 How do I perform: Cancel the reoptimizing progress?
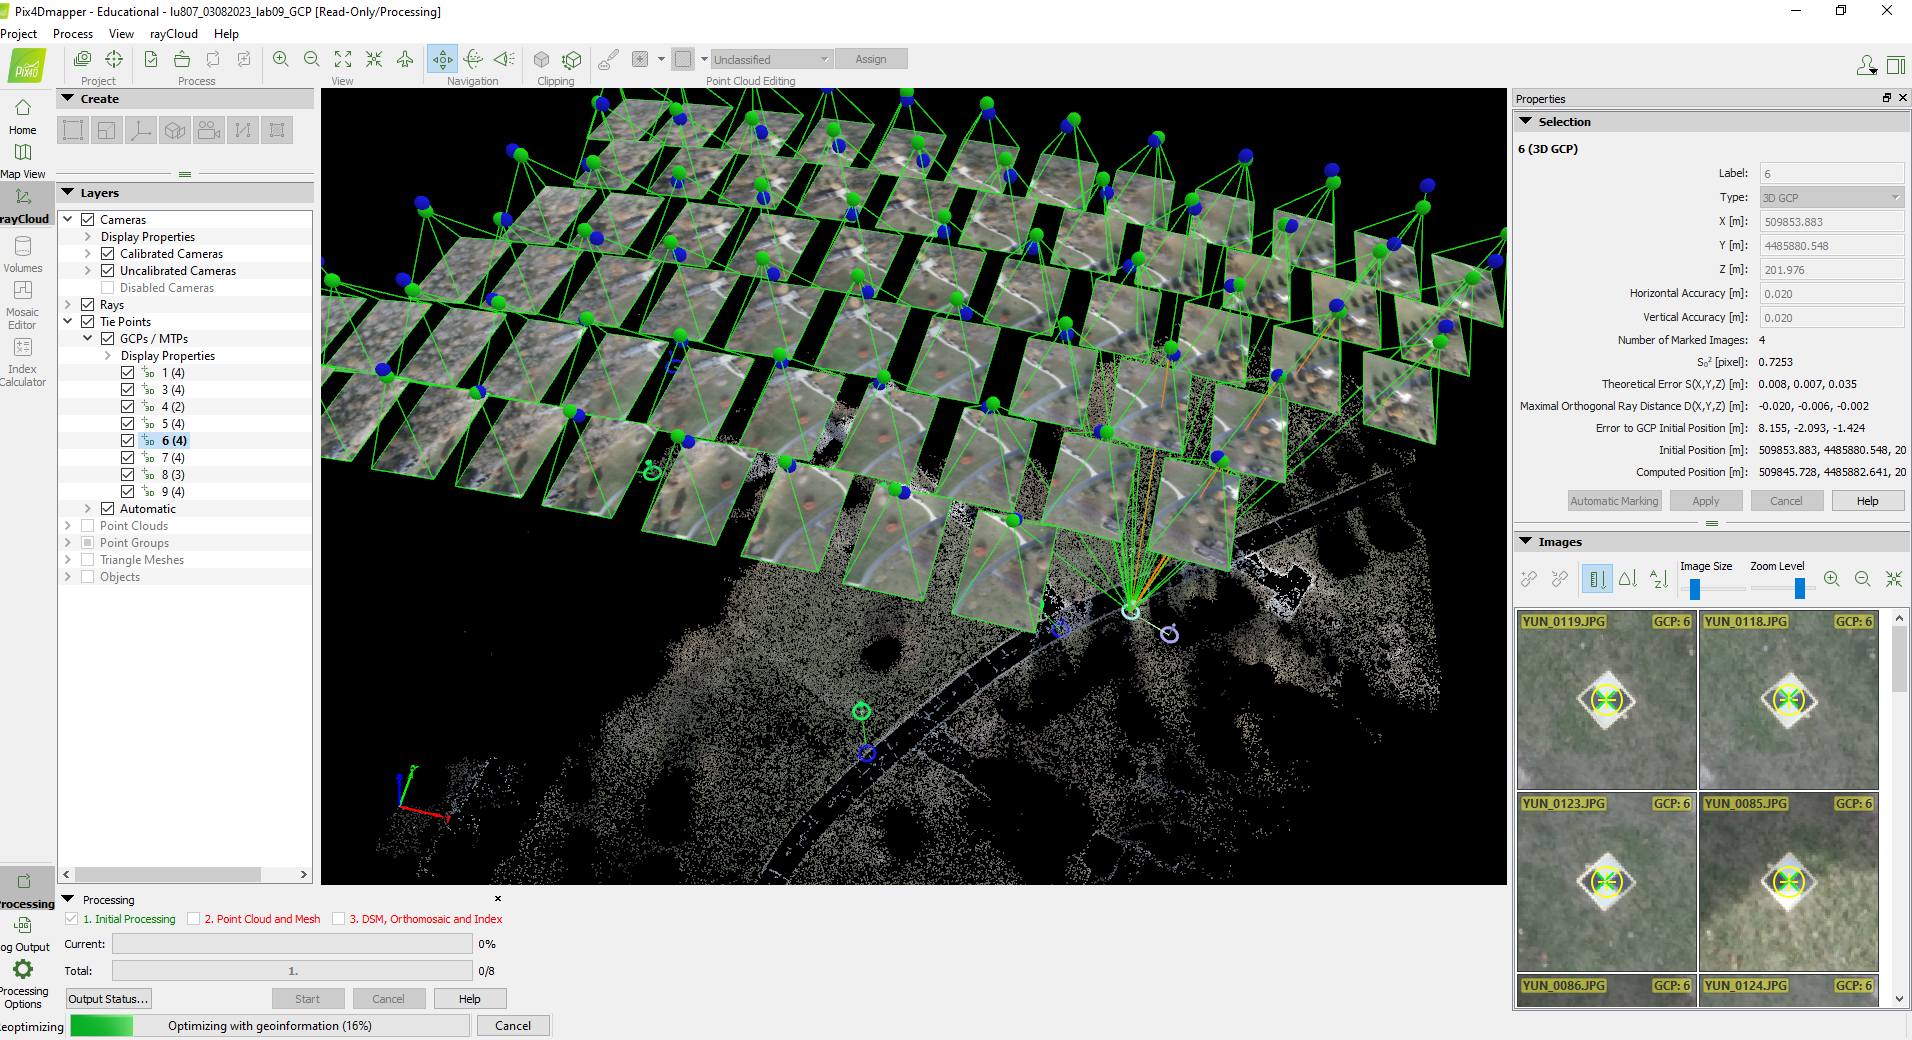tap(513, 1026)
